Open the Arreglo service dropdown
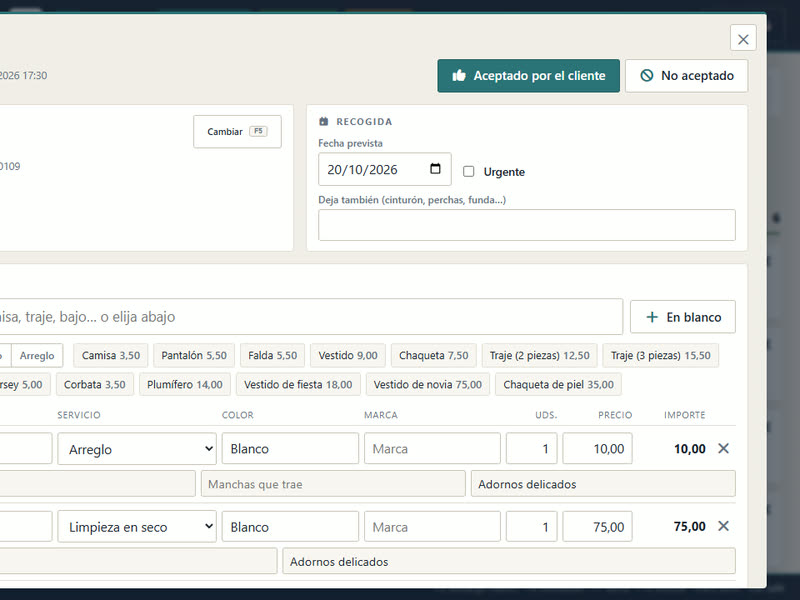 pos(137,449)
